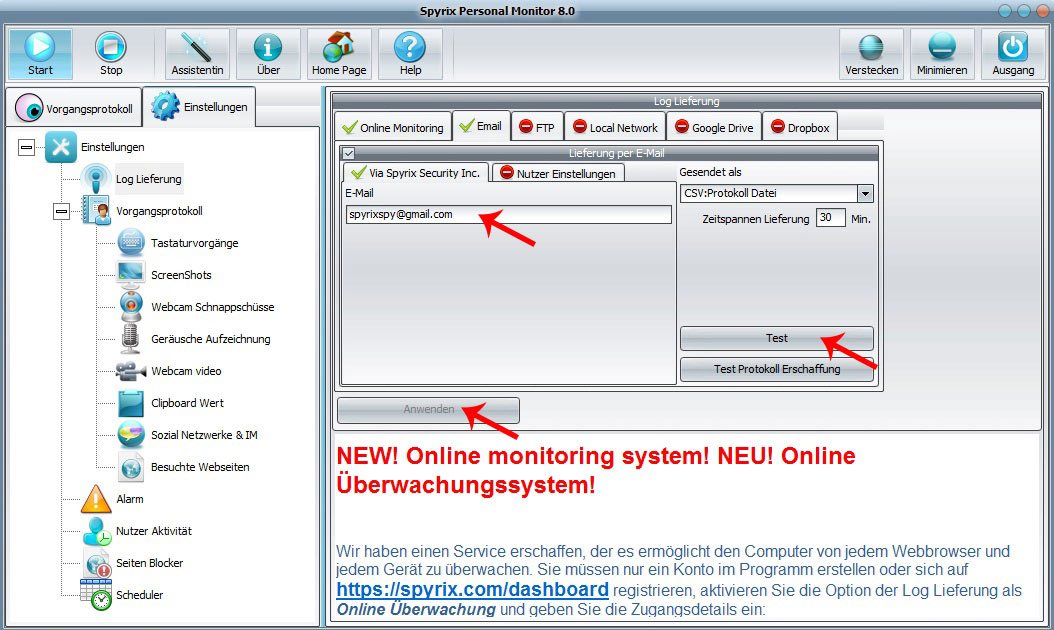Screen dimensions: 1054x630
Task: Select the Tastaturvorgänge keyboard icon
Action: (131, 243)
